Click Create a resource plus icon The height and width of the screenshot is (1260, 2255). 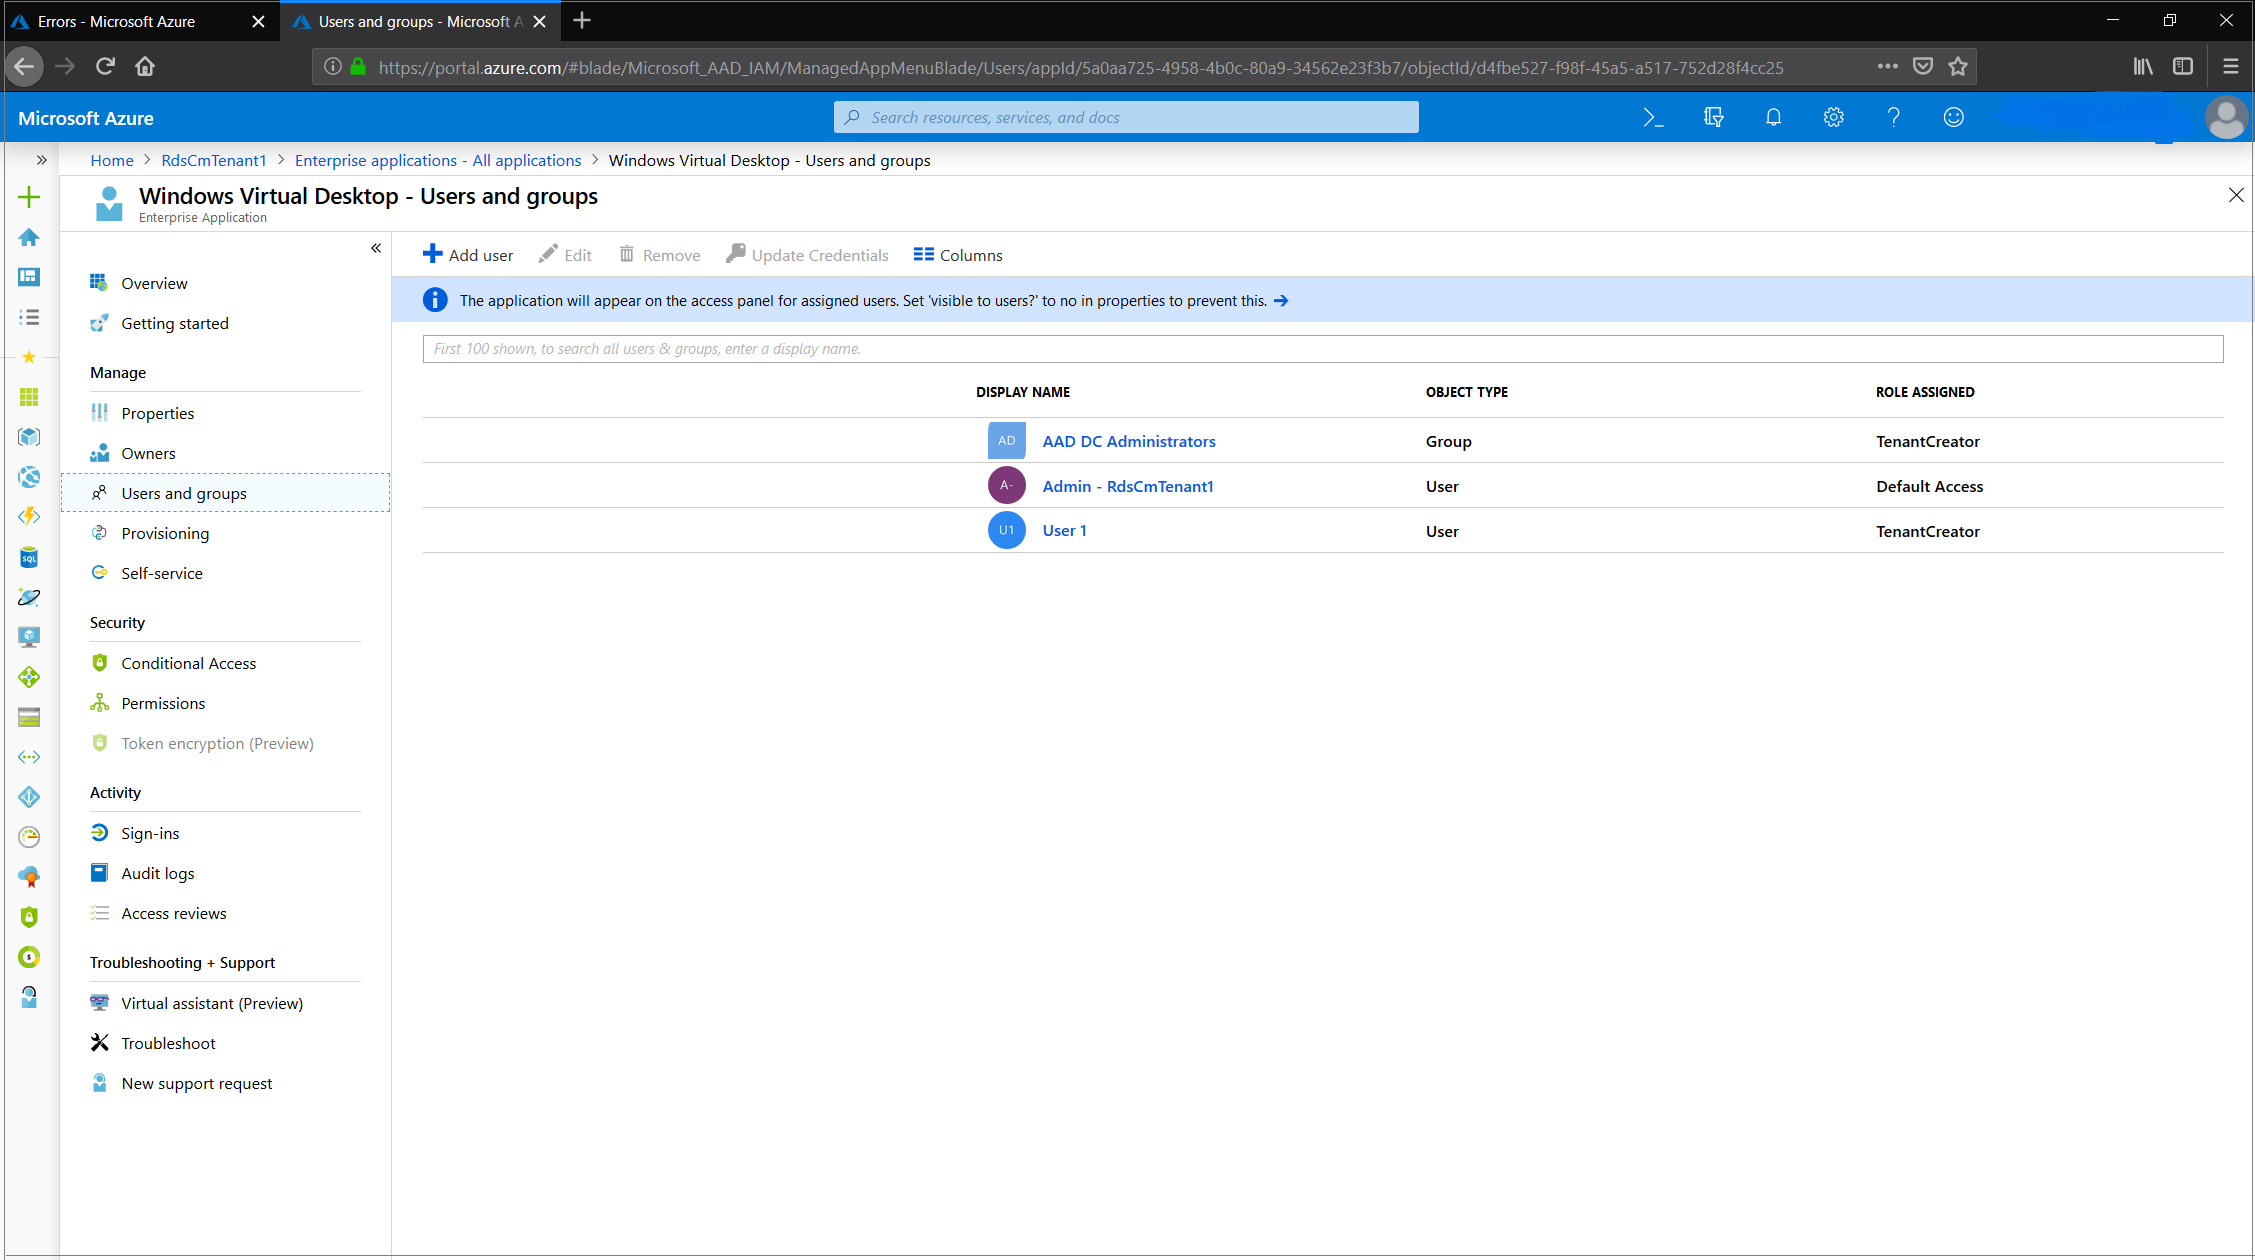(x=29, y=197)
